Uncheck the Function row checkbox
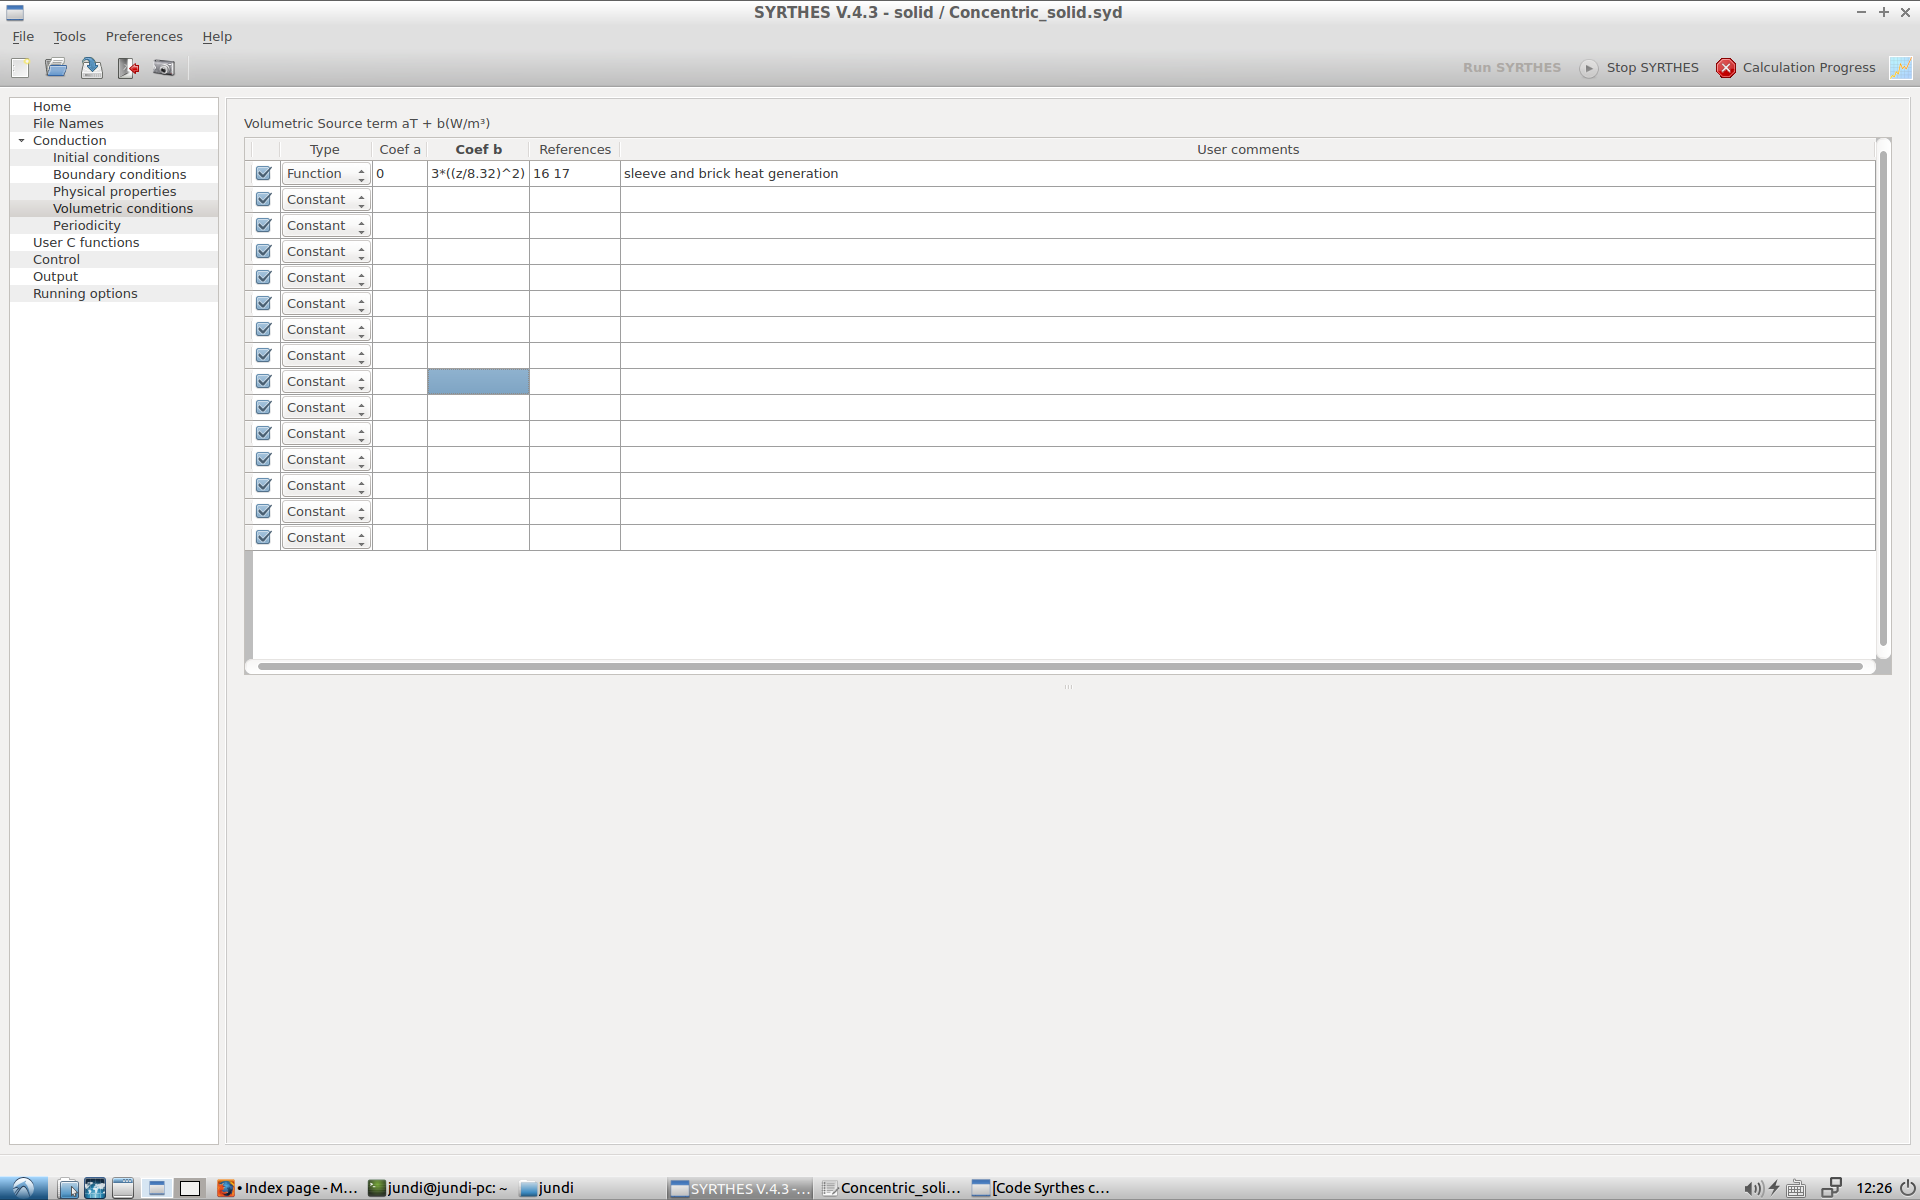The width and height of the screenshot is (1920, 1200). pos(264,174)
